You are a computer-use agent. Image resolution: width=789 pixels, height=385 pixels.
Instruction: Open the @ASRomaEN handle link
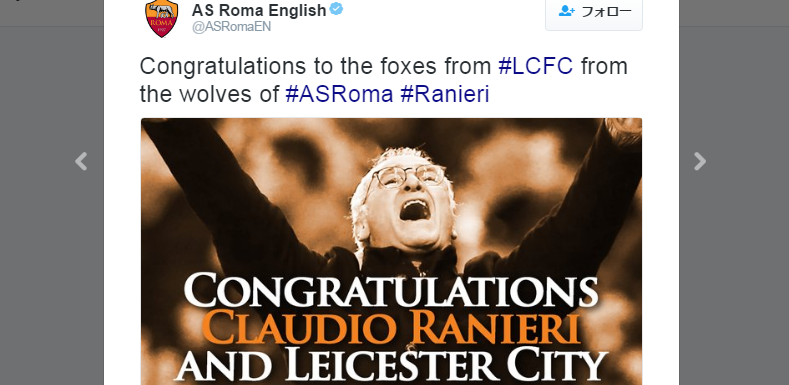[x=231, y=27]
